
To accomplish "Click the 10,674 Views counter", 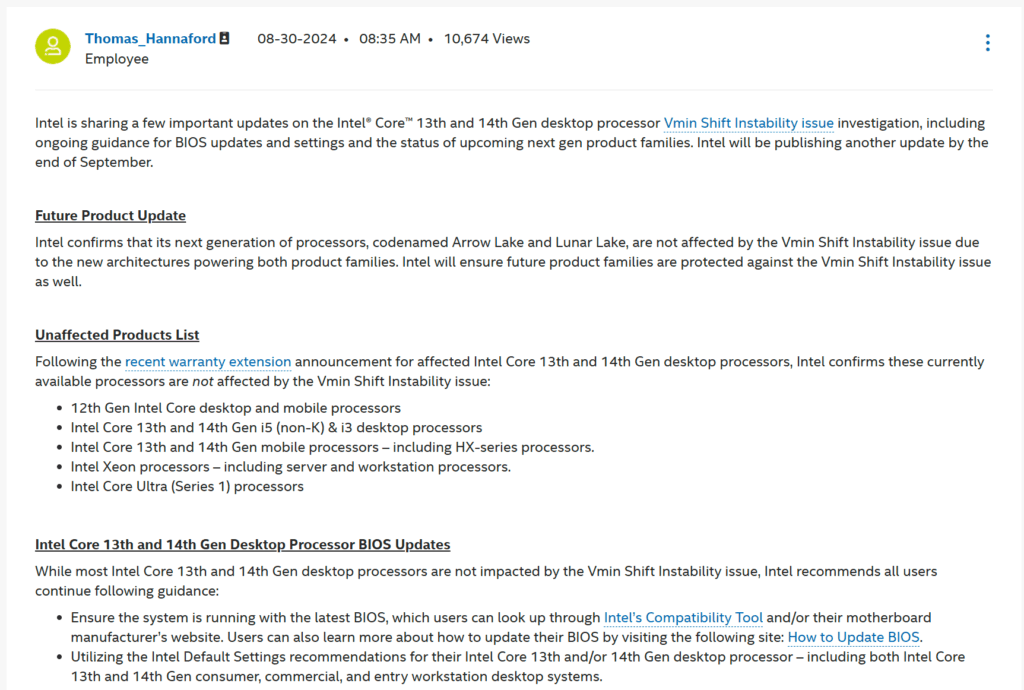I will pyautogui.click(x=487, y=39).
